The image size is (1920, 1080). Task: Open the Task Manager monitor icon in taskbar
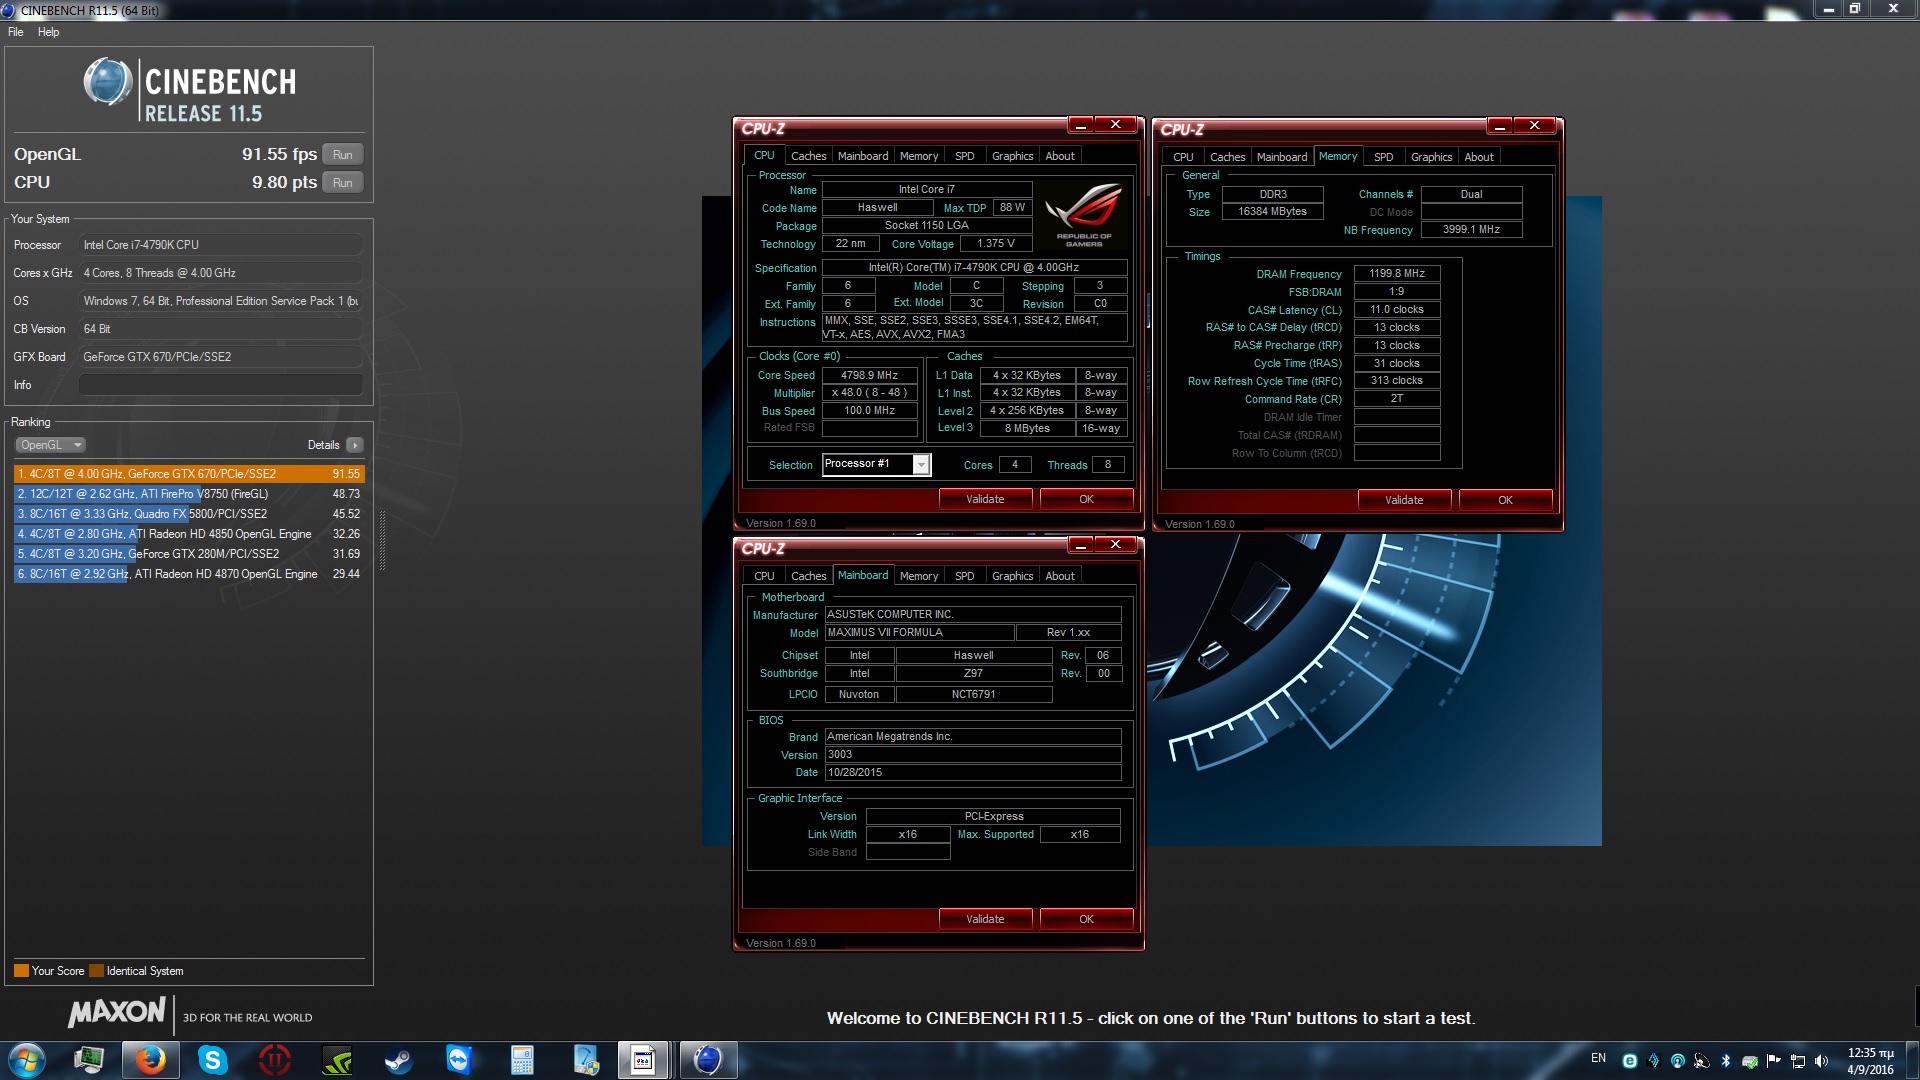[x=89, y=1060]
